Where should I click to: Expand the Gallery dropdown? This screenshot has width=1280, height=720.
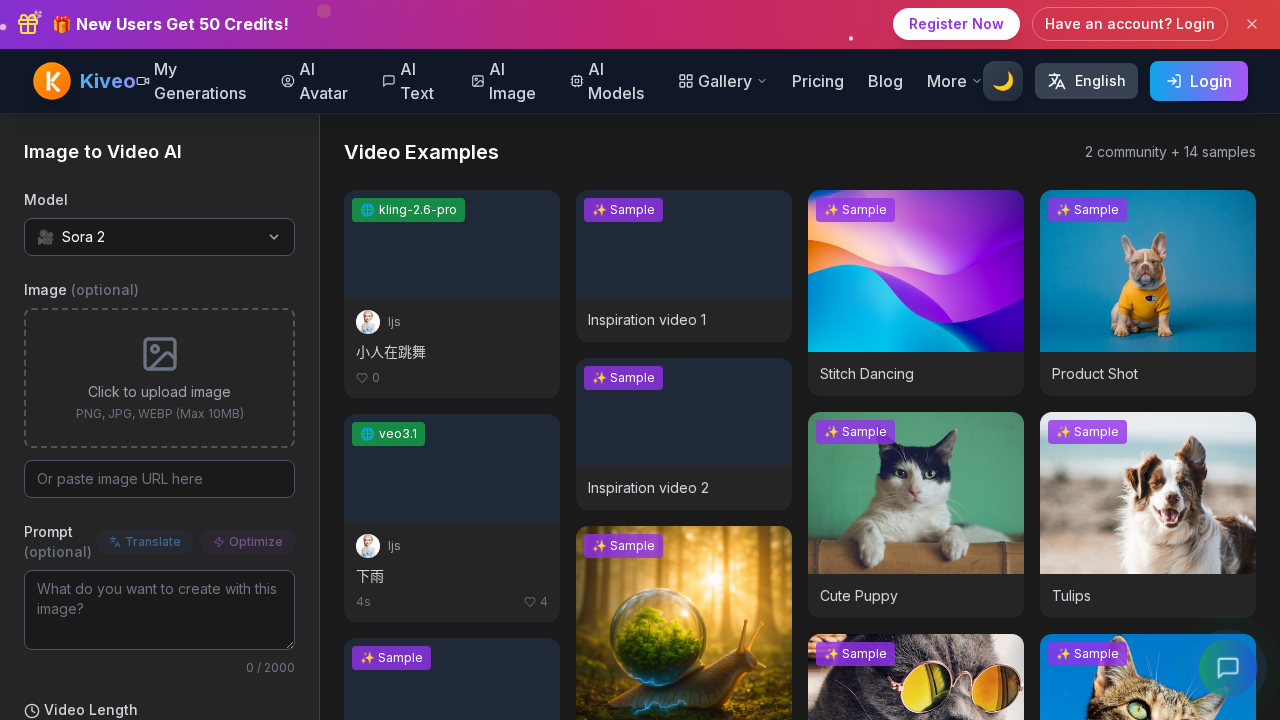coord(722,81)
